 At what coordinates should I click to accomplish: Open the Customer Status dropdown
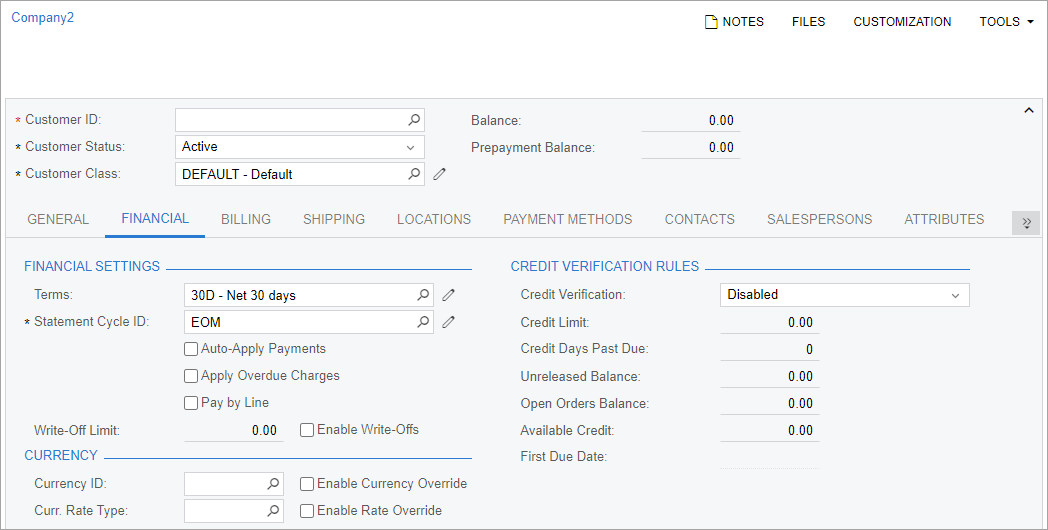pos(410,147)
